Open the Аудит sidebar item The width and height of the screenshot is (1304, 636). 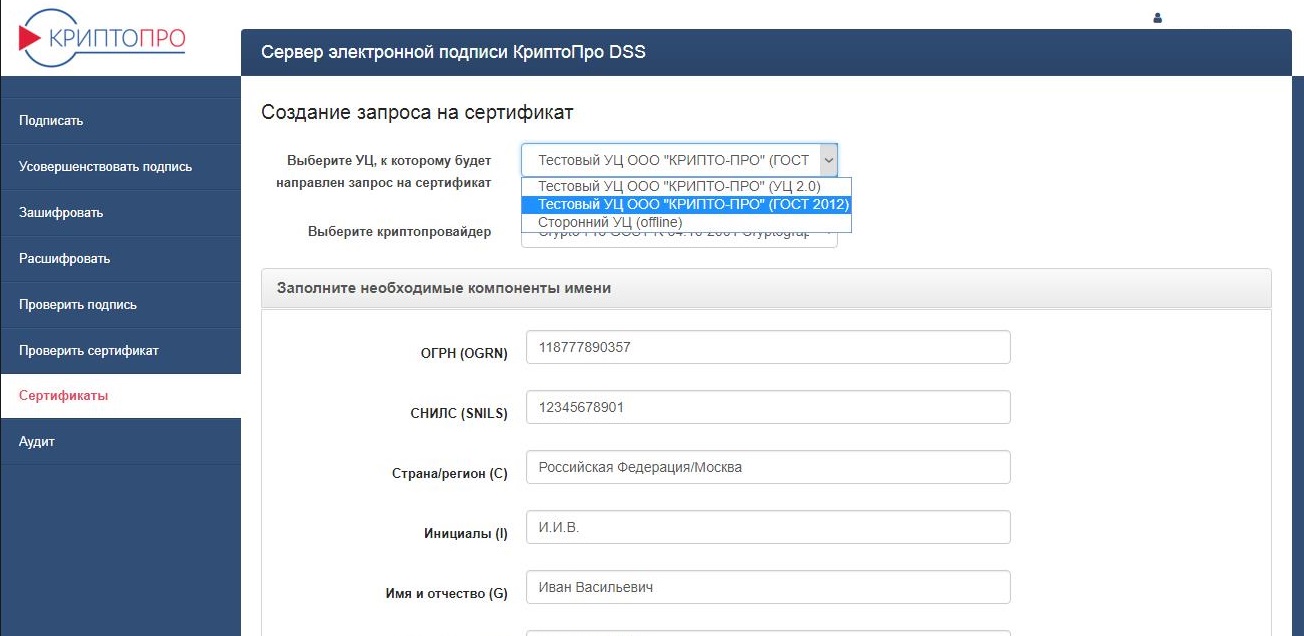pos(37,442)
